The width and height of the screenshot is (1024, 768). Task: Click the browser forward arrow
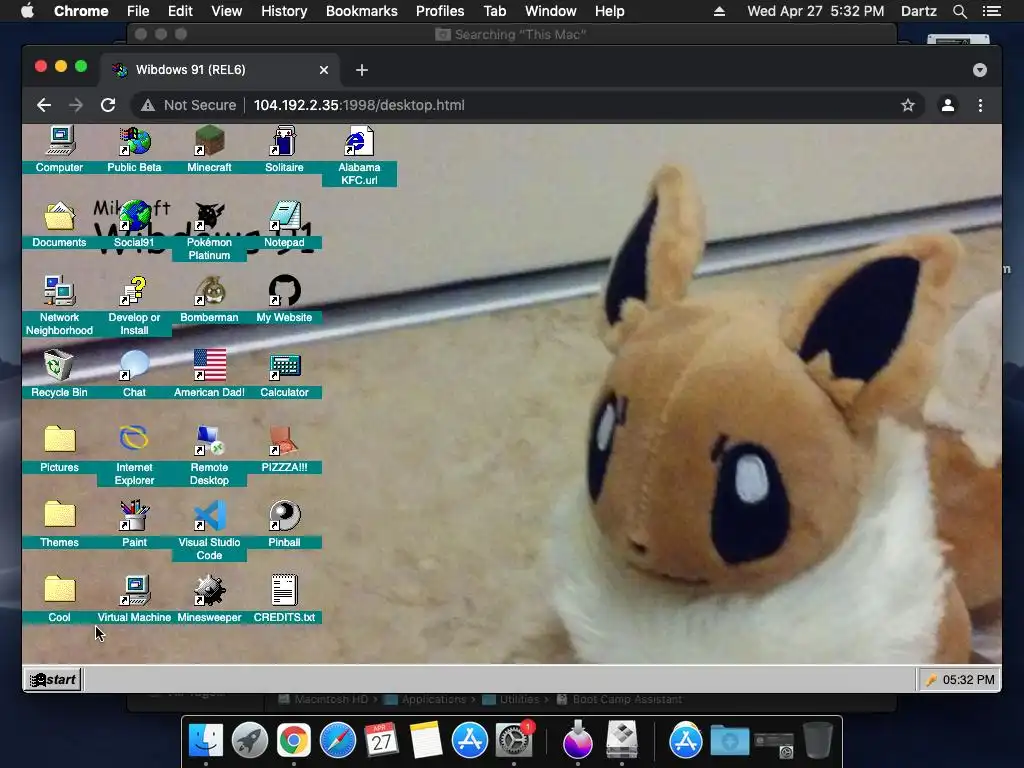[76, 105]
